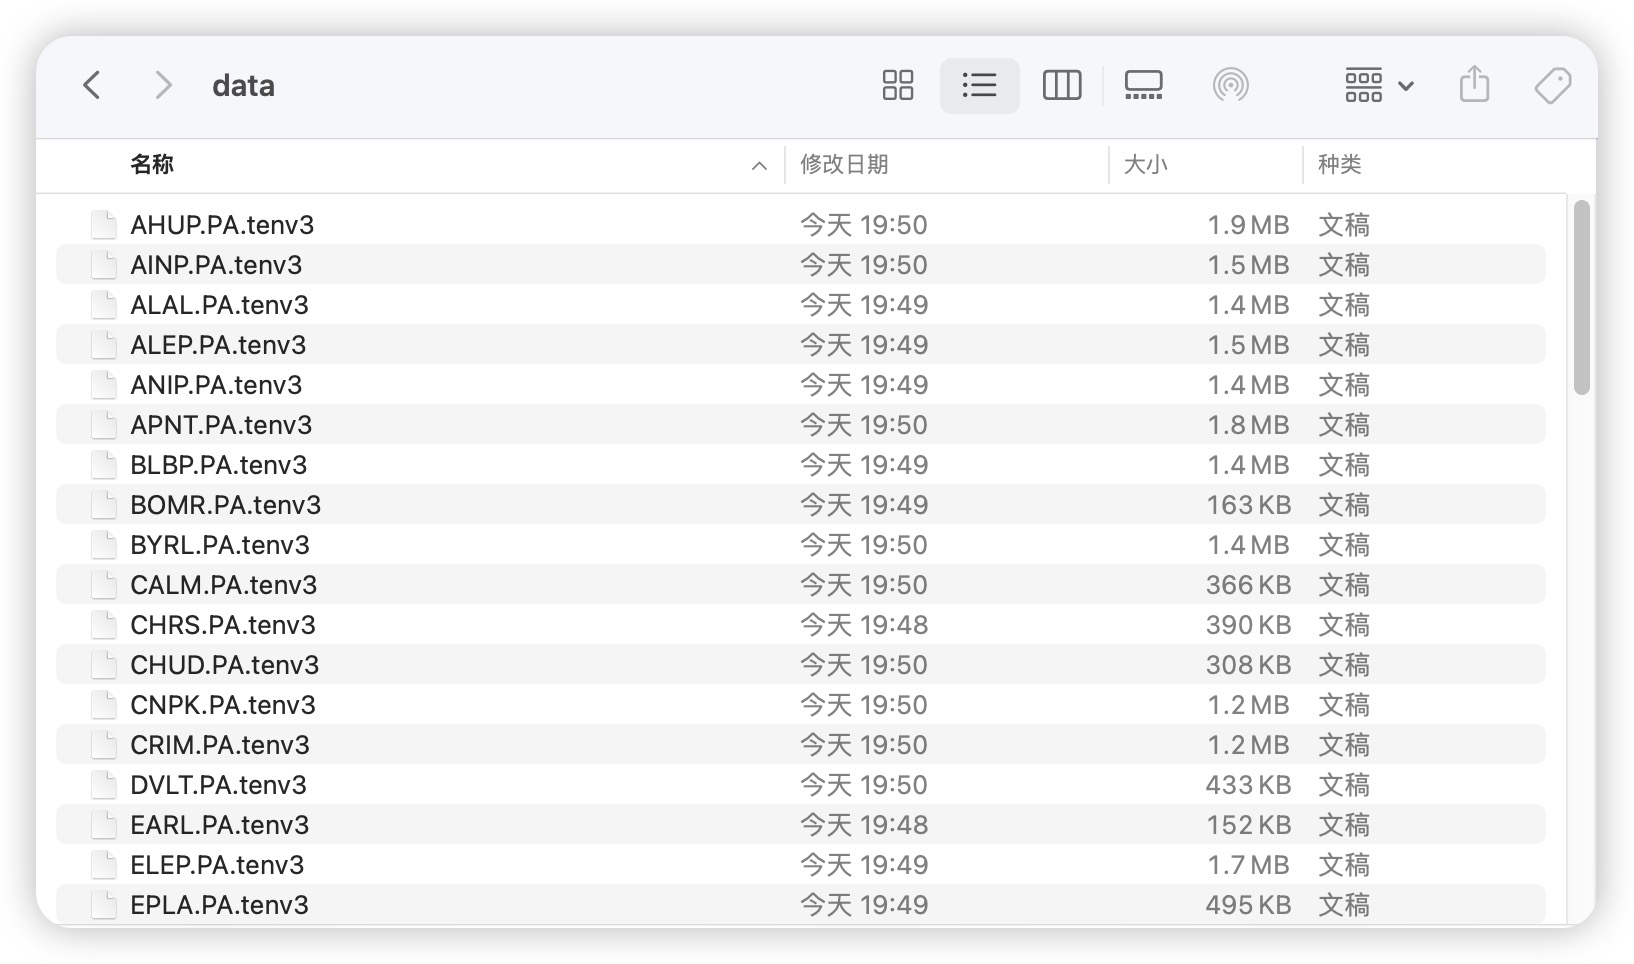1634x964 pixels.
Task: Click file icon of CHRS.PA.tenv3
Action: click(104, 625)
